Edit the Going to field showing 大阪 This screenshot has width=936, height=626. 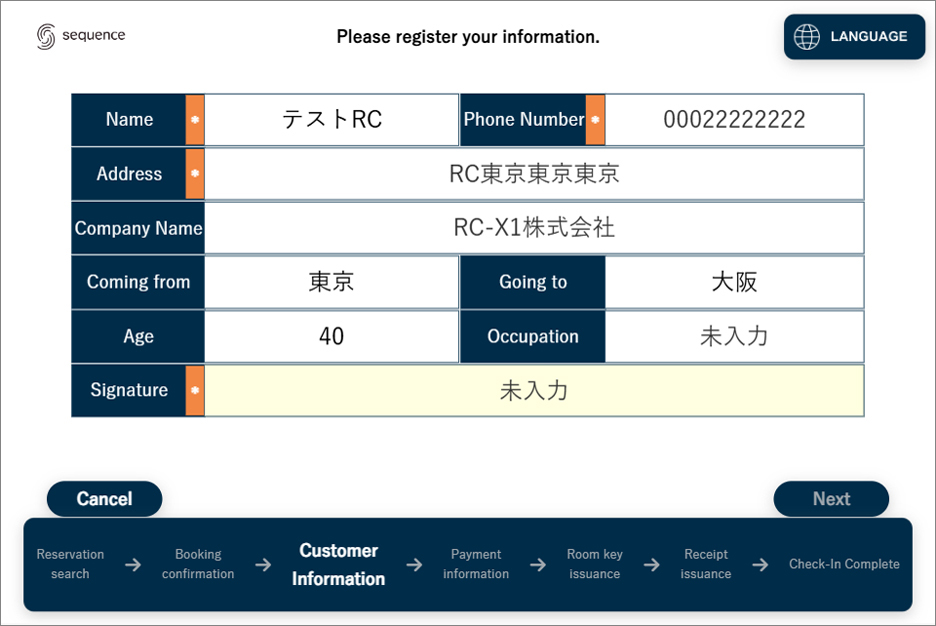click(734, 282)
